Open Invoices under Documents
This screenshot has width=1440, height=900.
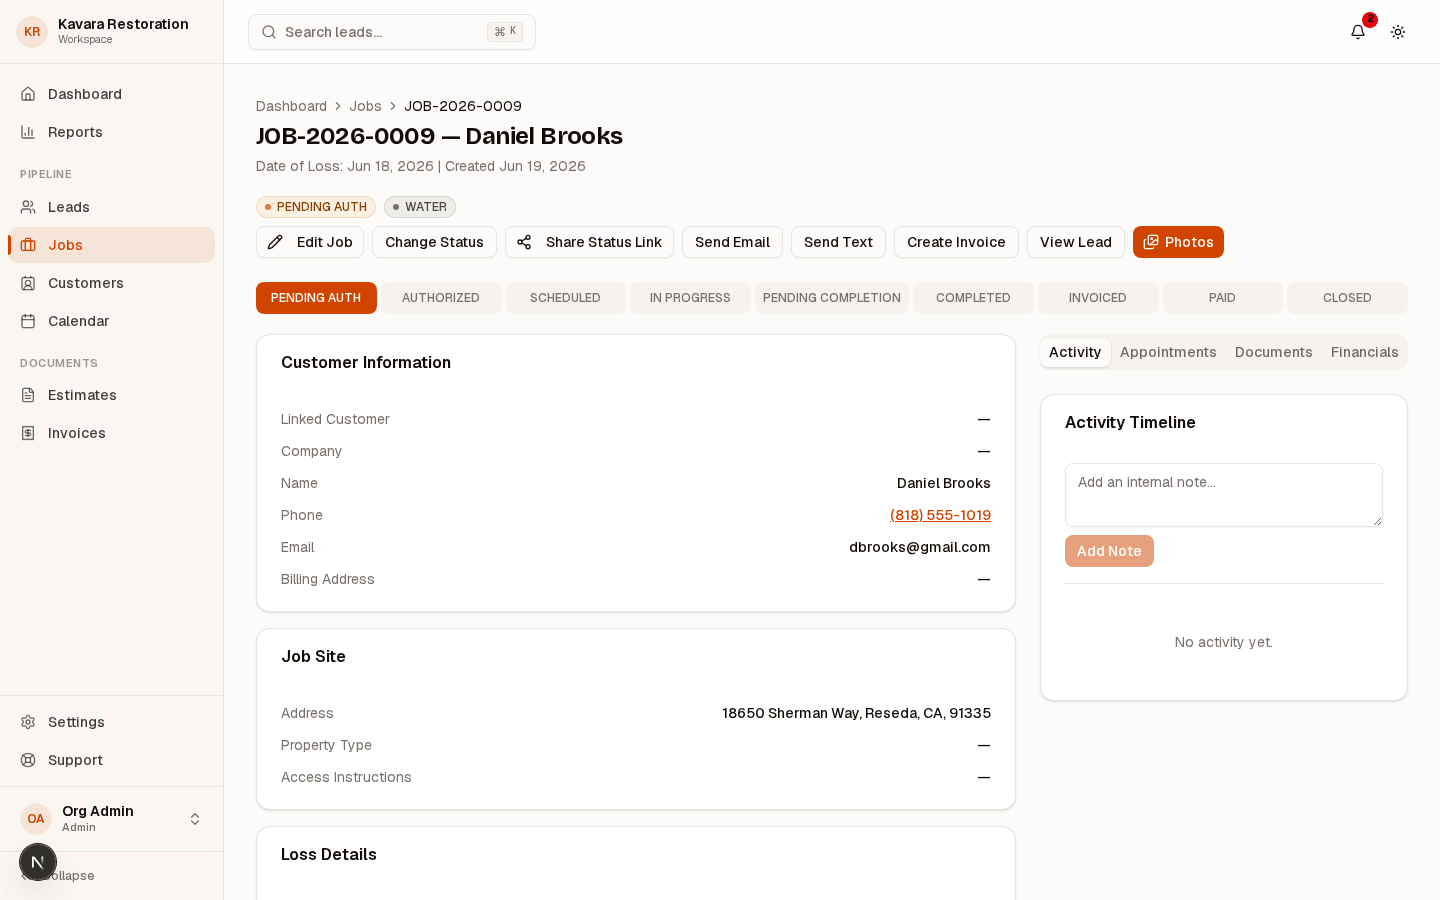111,433
